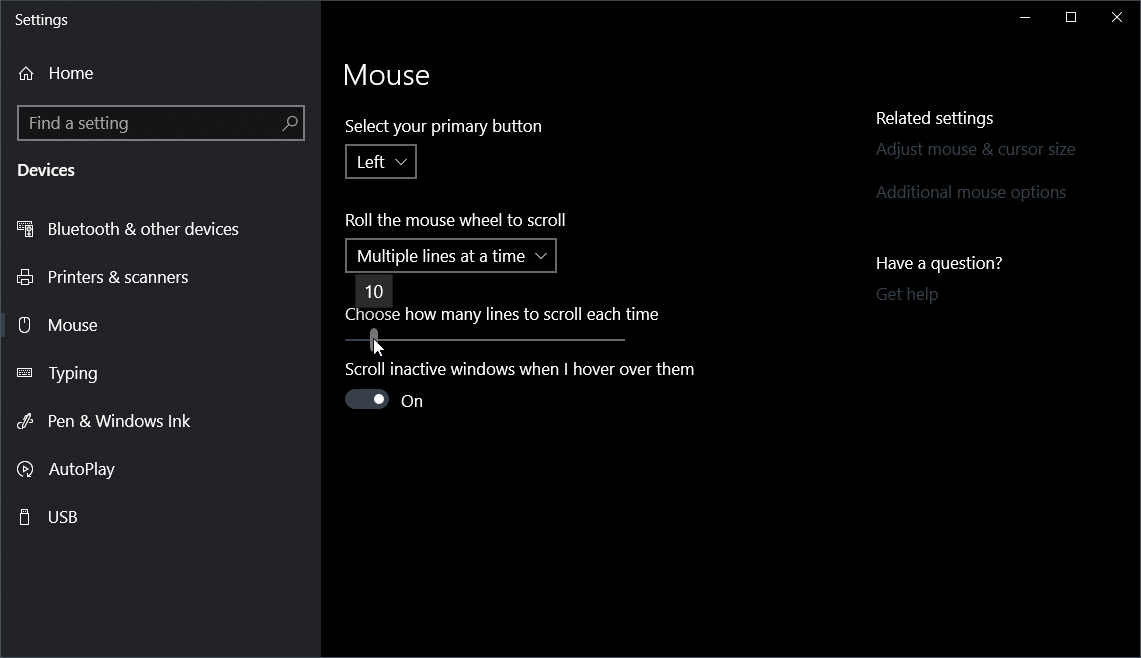1141x658 pixels.
Task: Open the primary button dropdown
Action: click(381, 162)
